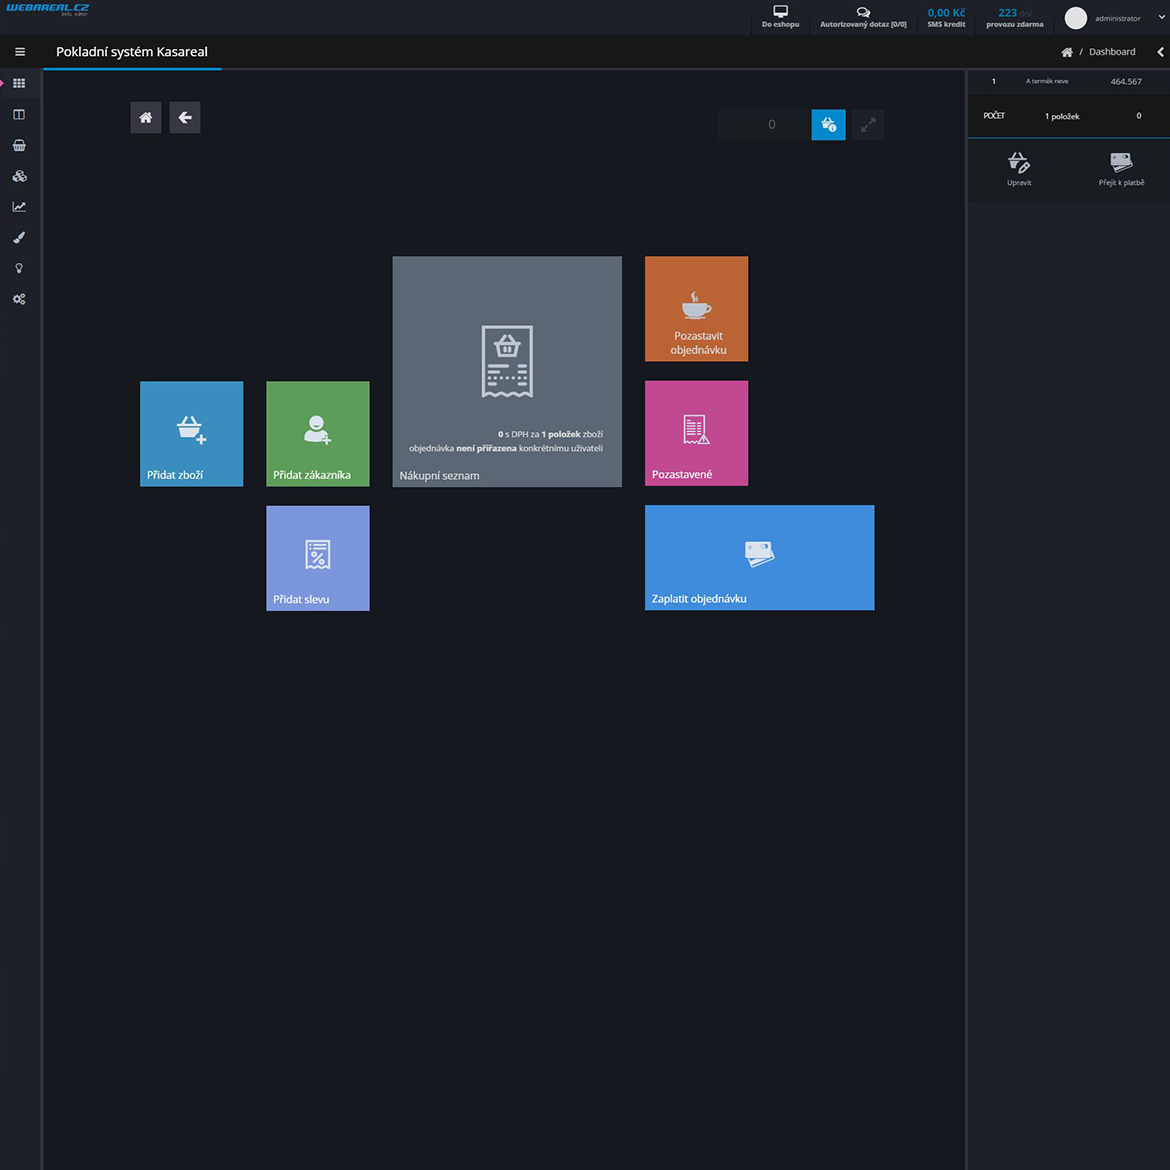Click the paintbrush design sidebar icon
1170x1170 pixels.
19,238
